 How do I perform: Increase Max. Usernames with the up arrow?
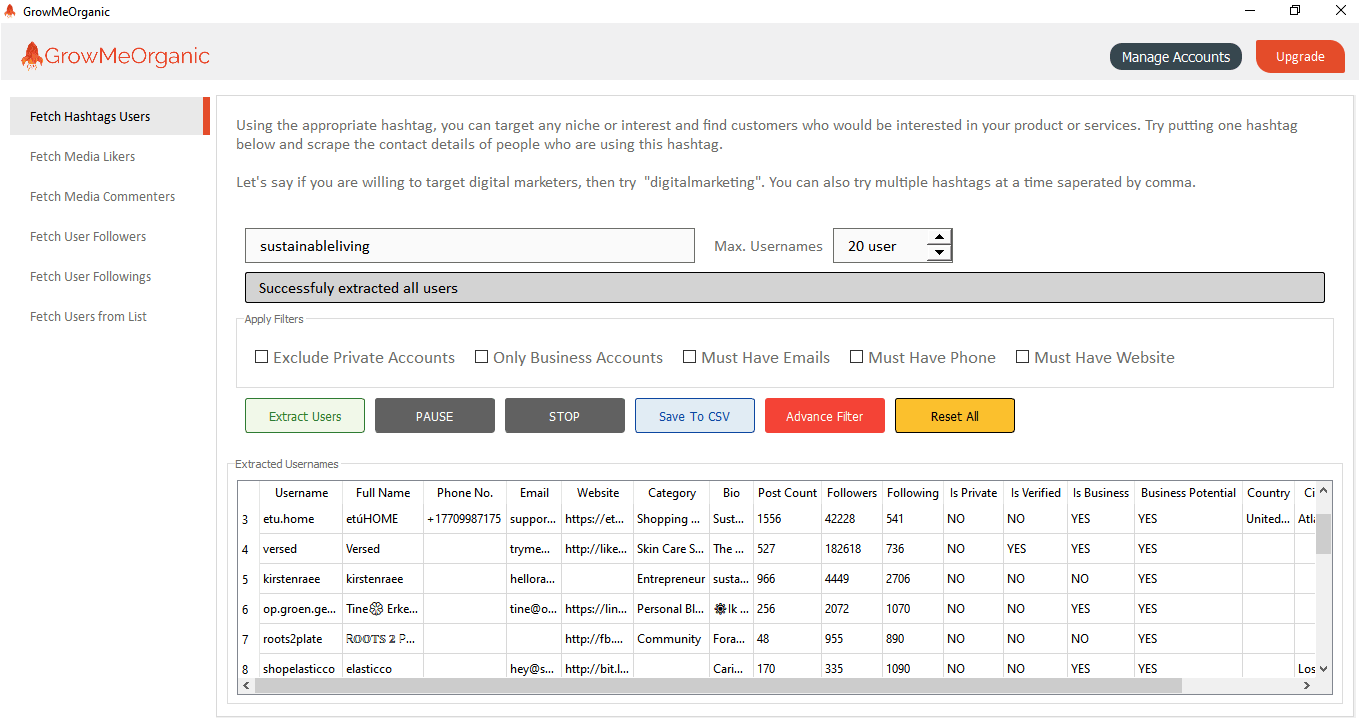pyautogui.click(x=938, y=238)
